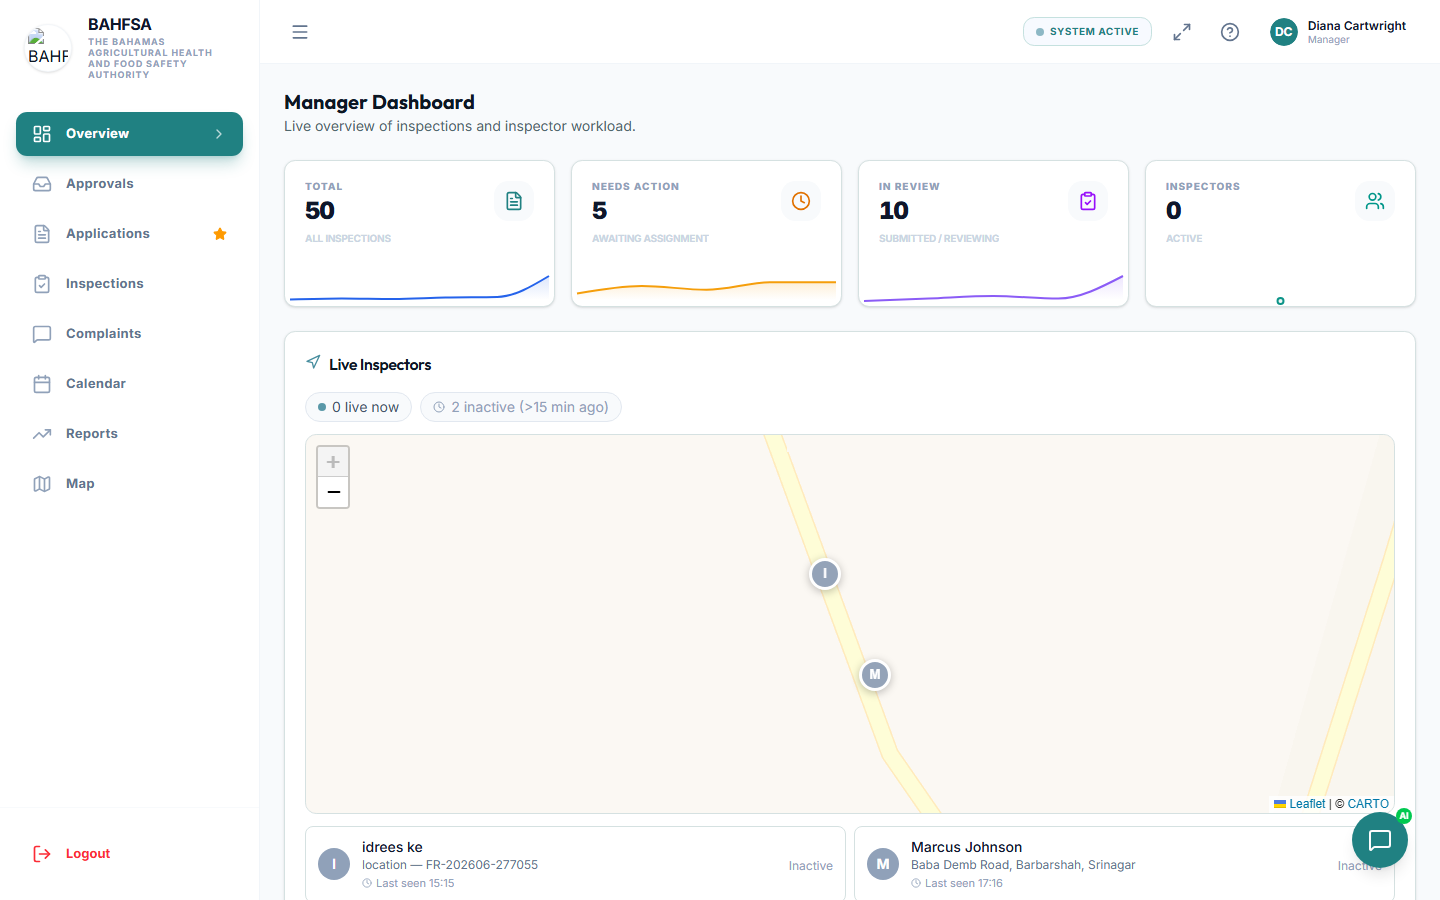Click the Map icon in sidebar
The image size is (1440, 900).
point(42,484)
